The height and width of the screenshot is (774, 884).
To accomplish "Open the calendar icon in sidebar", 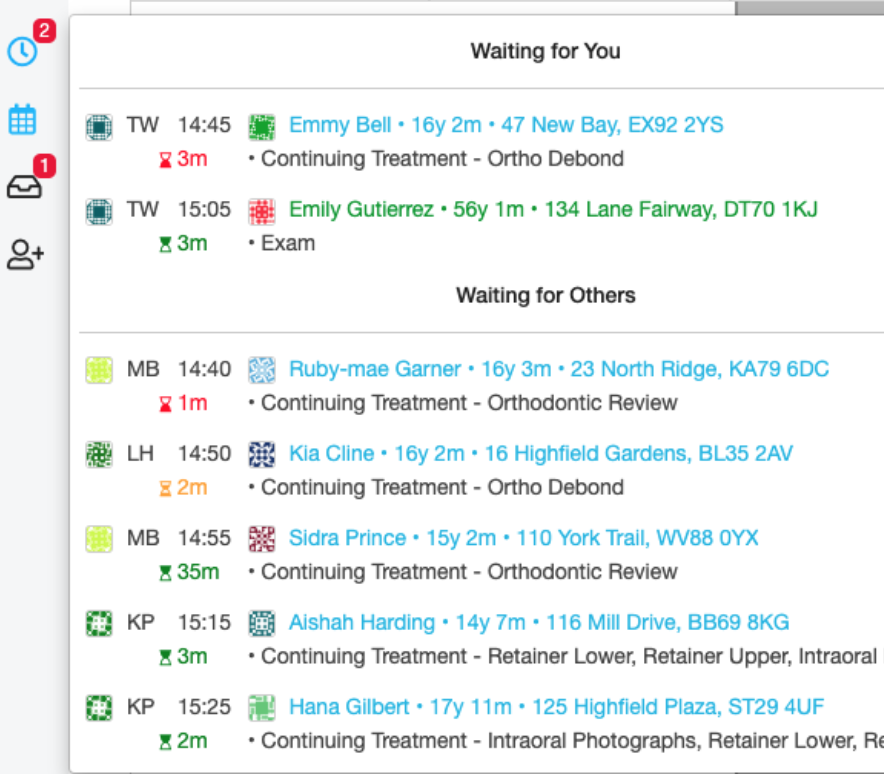I will coord(22,120).
